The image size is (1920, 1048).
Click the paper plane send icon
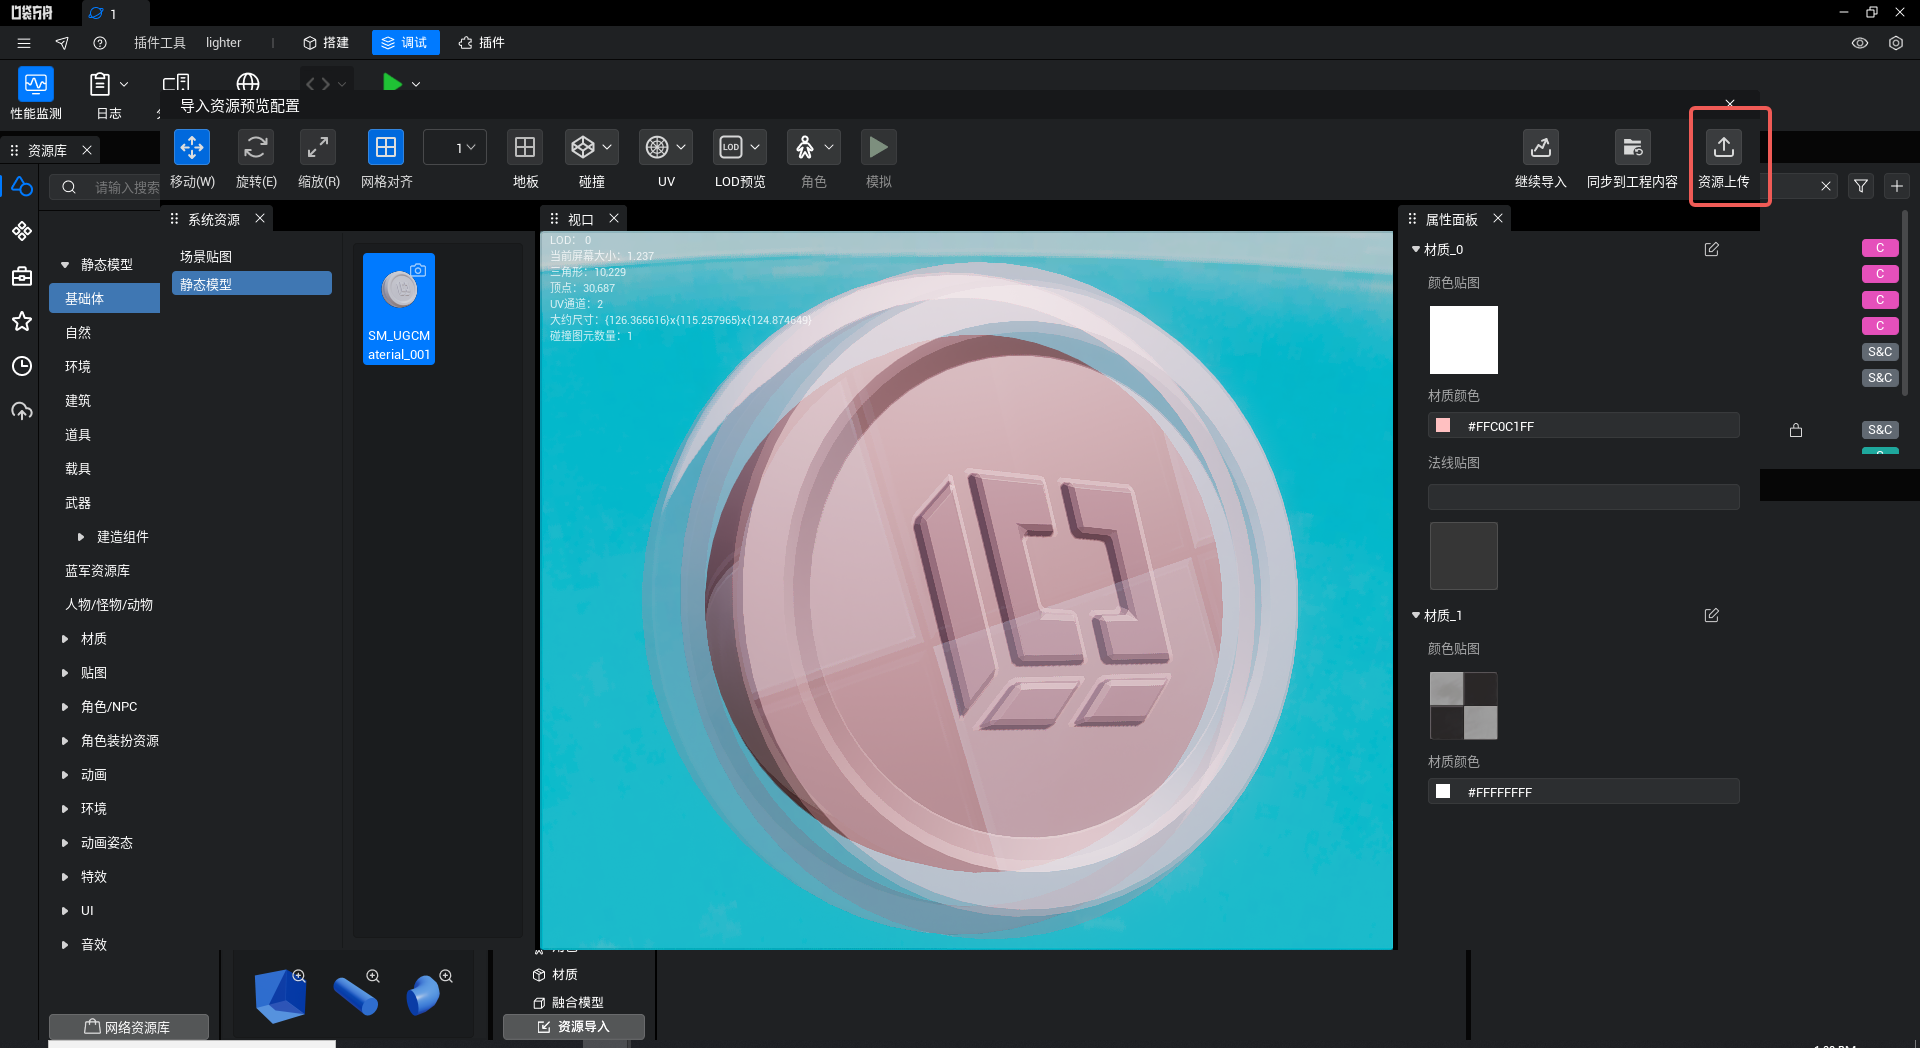(62, 43)
